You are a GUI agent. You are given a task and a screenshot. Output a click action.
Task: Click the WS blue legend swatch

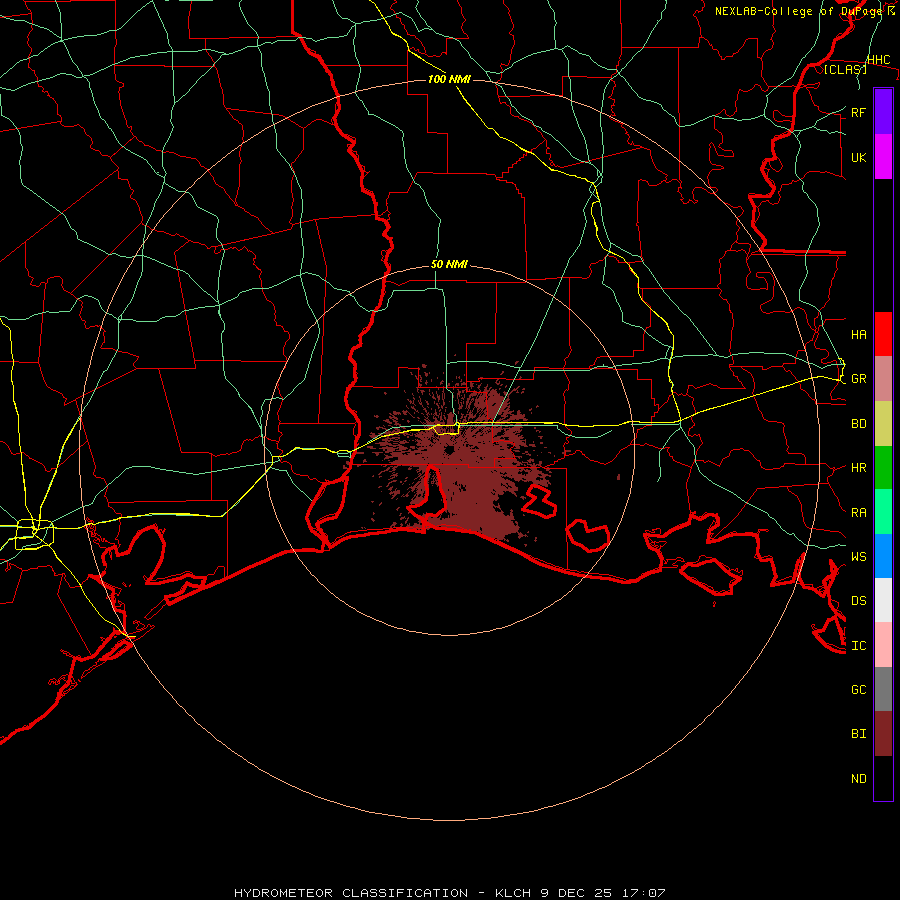click(x=883, y=556)
